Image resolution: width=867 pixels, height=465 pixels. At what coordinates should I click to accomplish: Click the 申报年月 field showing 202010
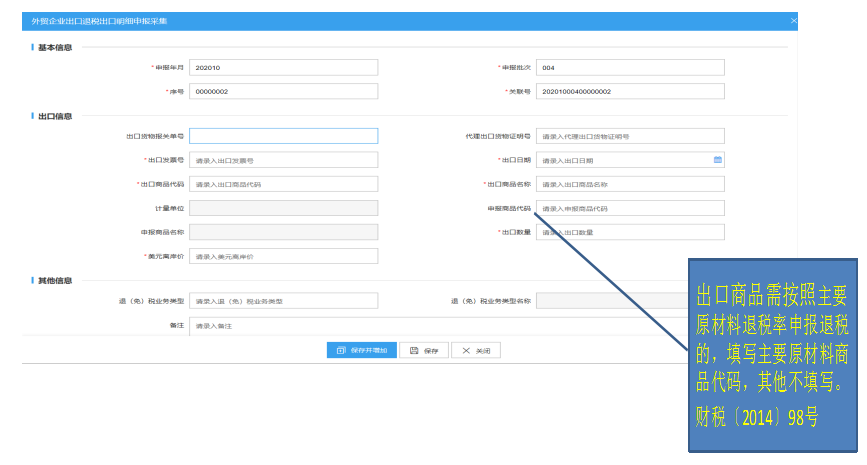(283, 68)
